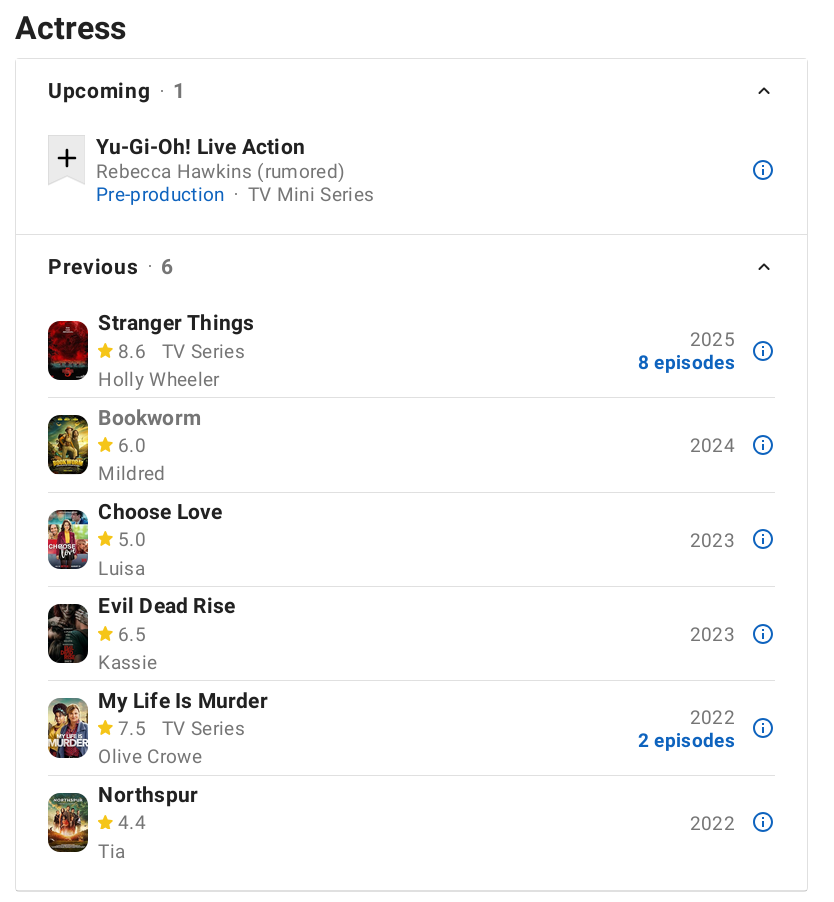Click the Pre-production status link
Image resolution: width=834 pixels, height=902 pixels.
(160, 195)
